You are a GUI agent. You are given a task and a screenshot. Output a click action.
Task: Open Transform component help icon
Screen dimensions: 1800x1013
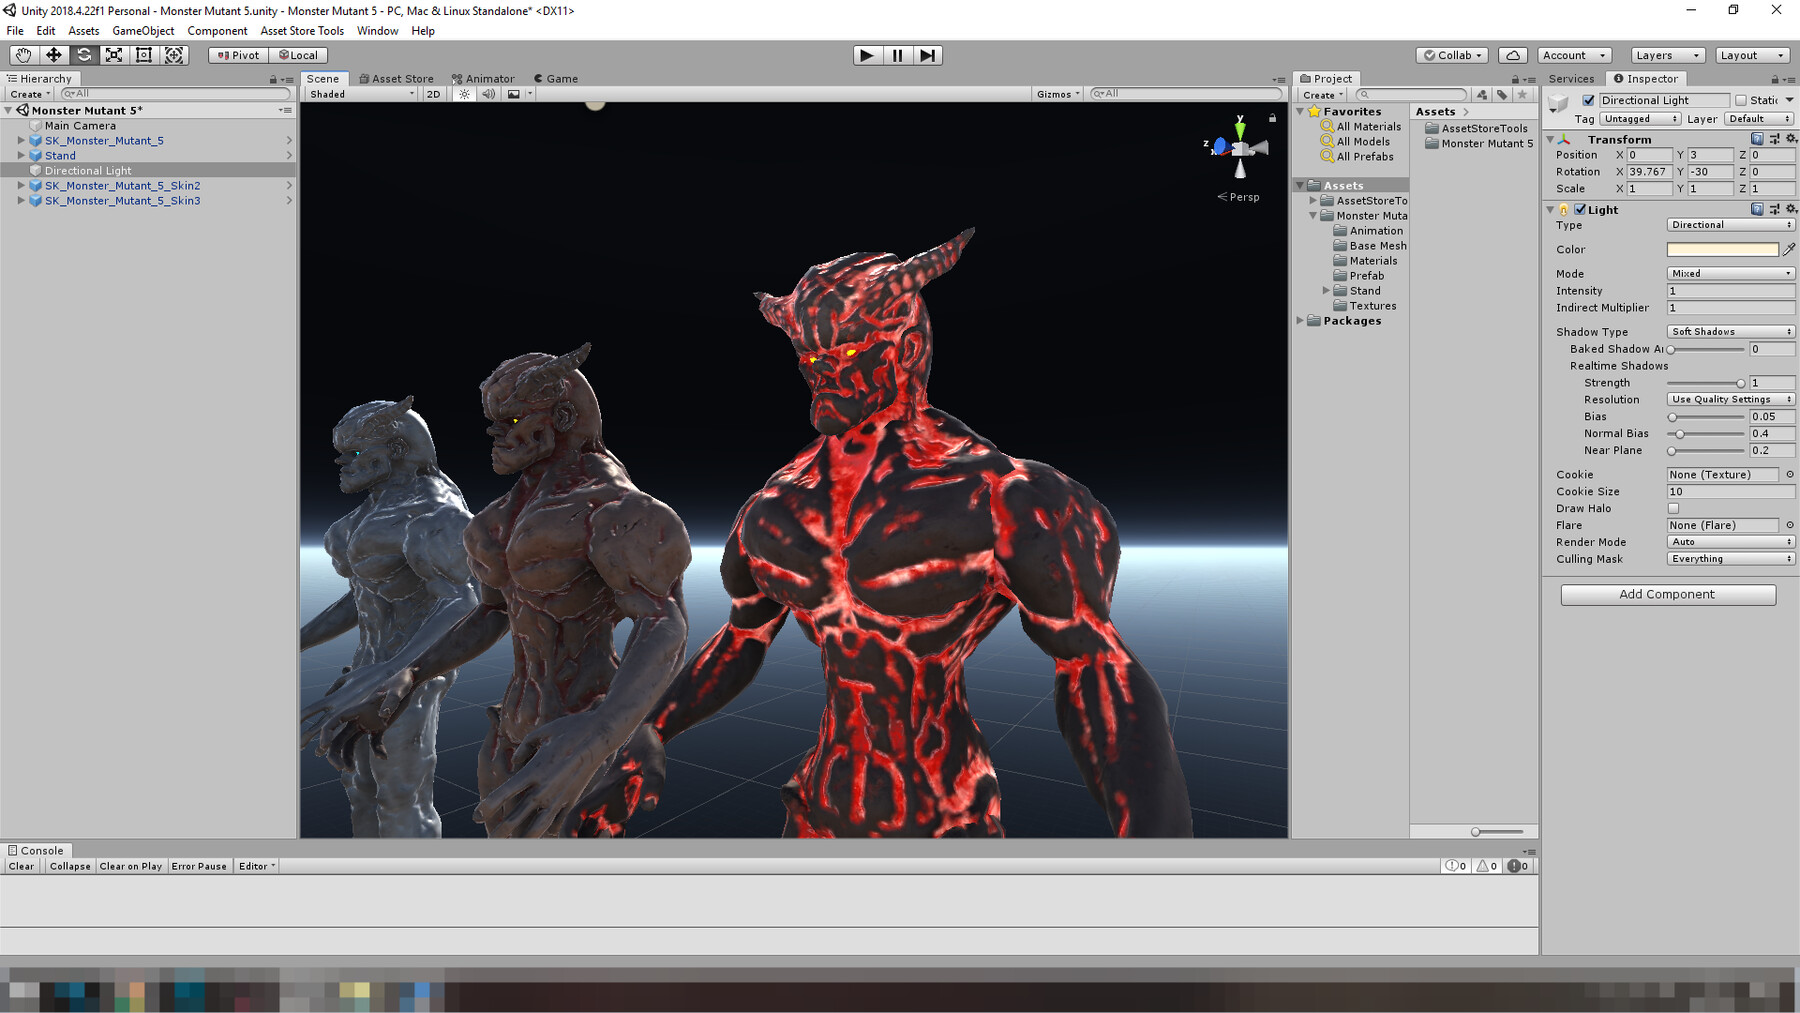tap(1757, 139)
